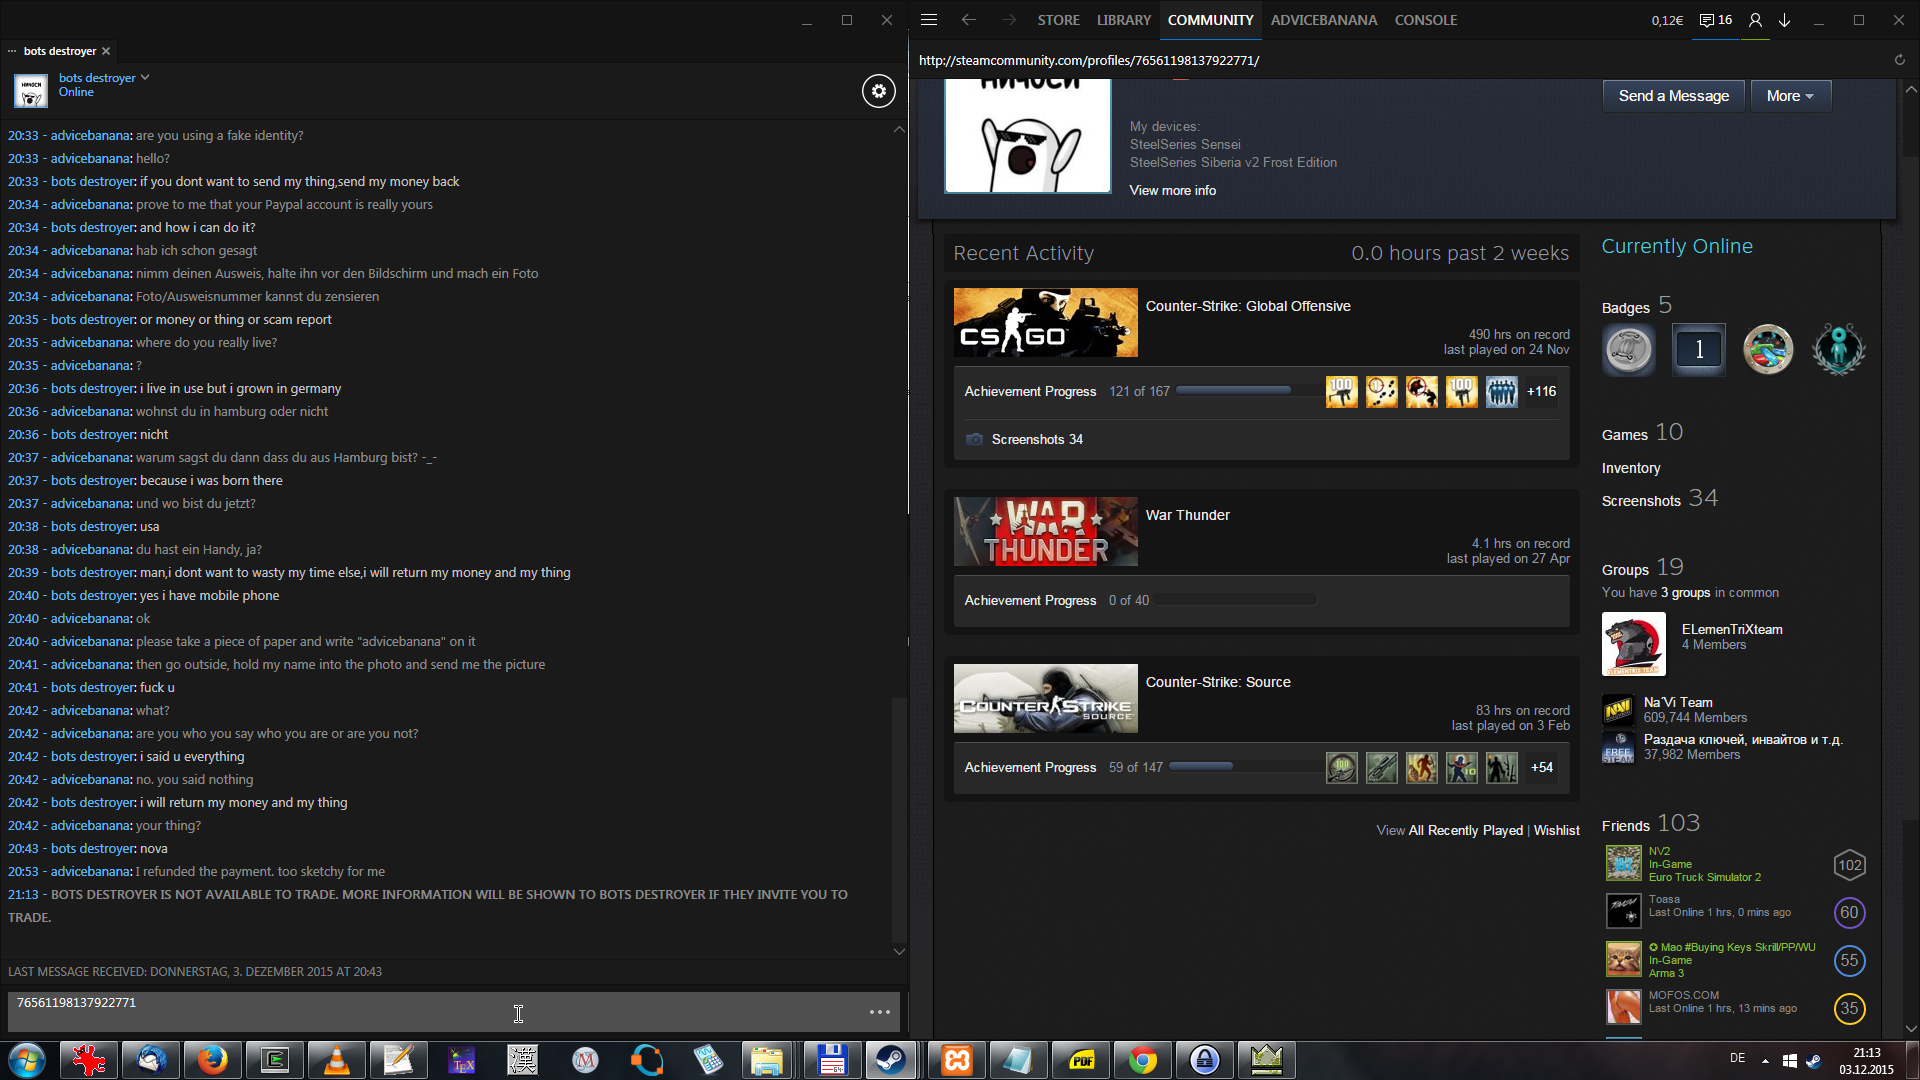Open Steam from Windows taskbar
Image resolution: width=1920 pixels, height=1080 pixels.
(890, 1060)
